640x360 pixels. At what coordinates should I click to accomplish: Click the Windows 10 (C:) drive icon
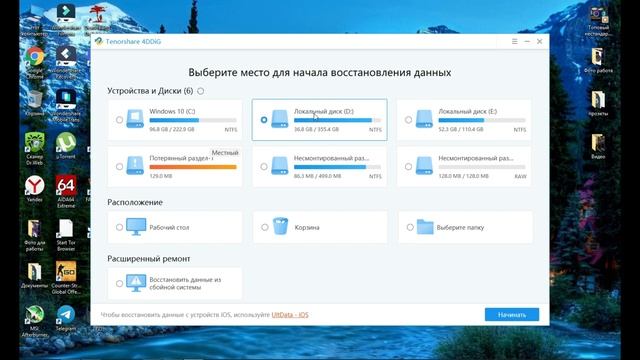[135, 119]
